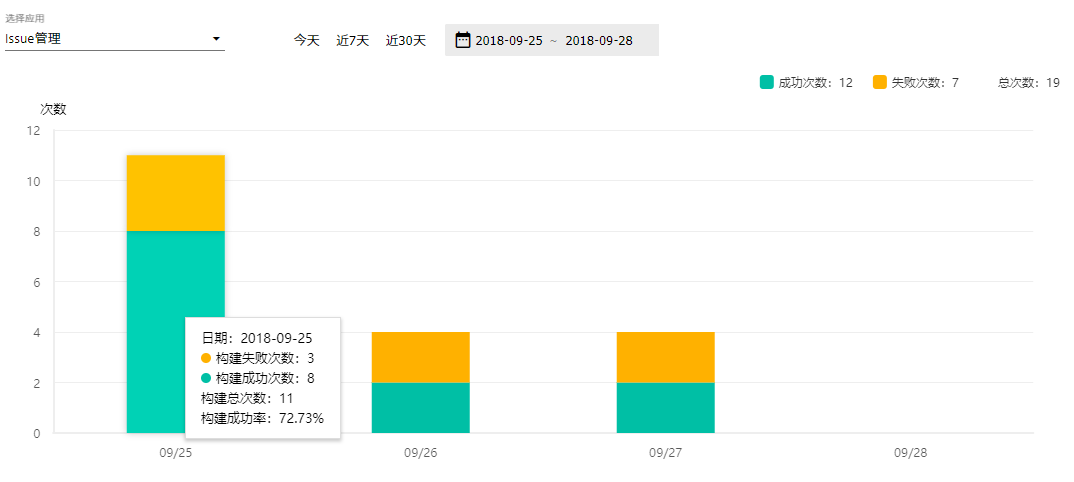This screenshot has width=1074, height=482.
Task: Click the 成功次数：12 legend label
Action: 816,83
